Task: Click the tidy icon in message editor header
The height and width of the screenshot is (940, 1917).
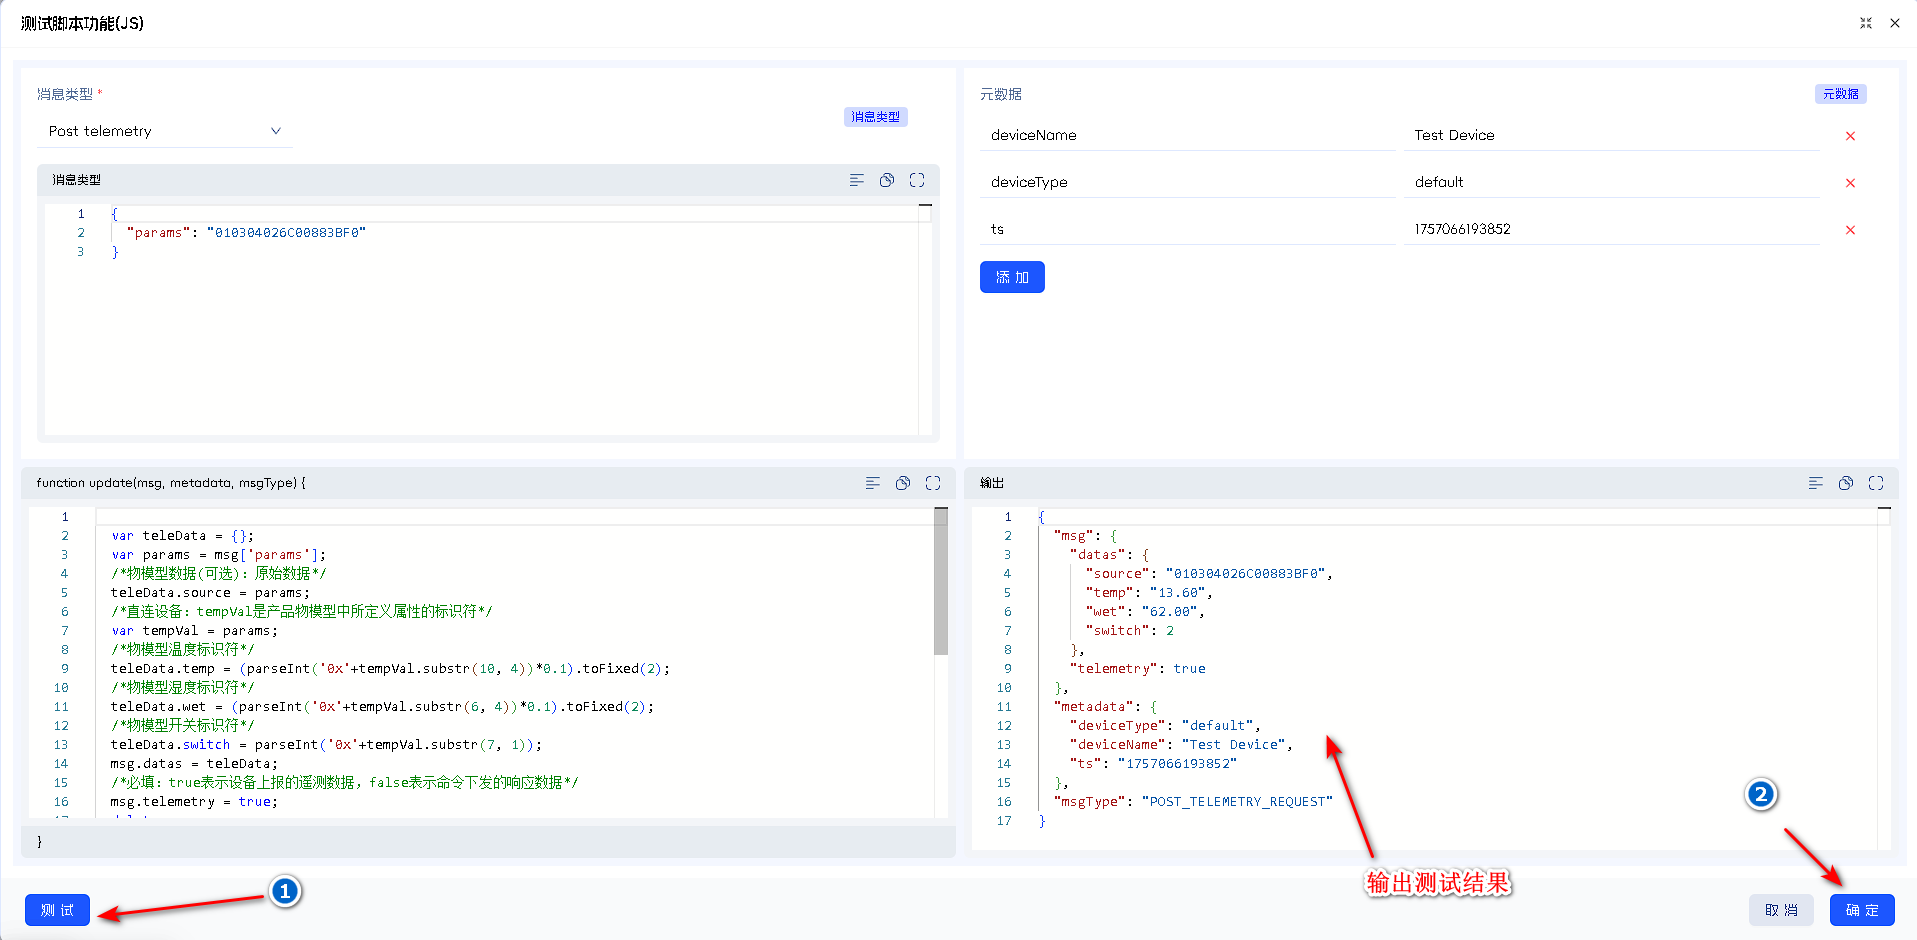Action: (886, 180)
